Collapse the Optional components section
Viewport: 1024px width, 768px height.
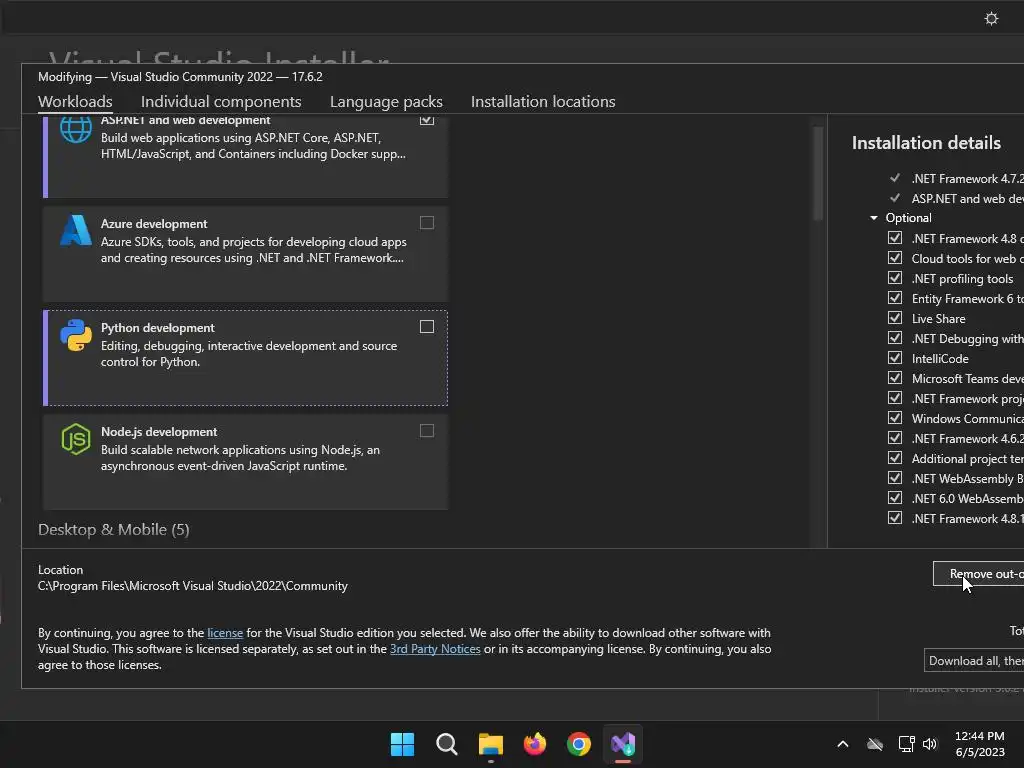click(874, 217)
